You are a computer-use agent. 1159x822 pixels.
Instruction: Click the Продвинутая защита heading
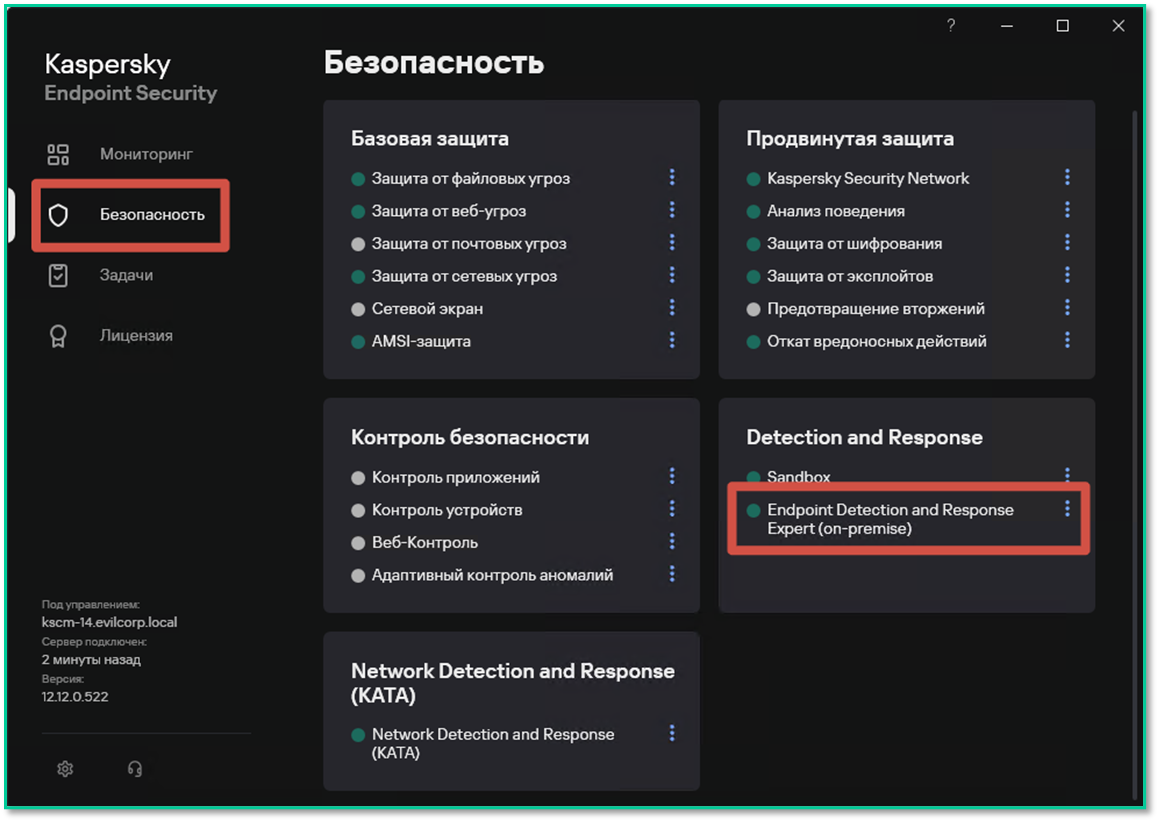(x=850, y=138)
